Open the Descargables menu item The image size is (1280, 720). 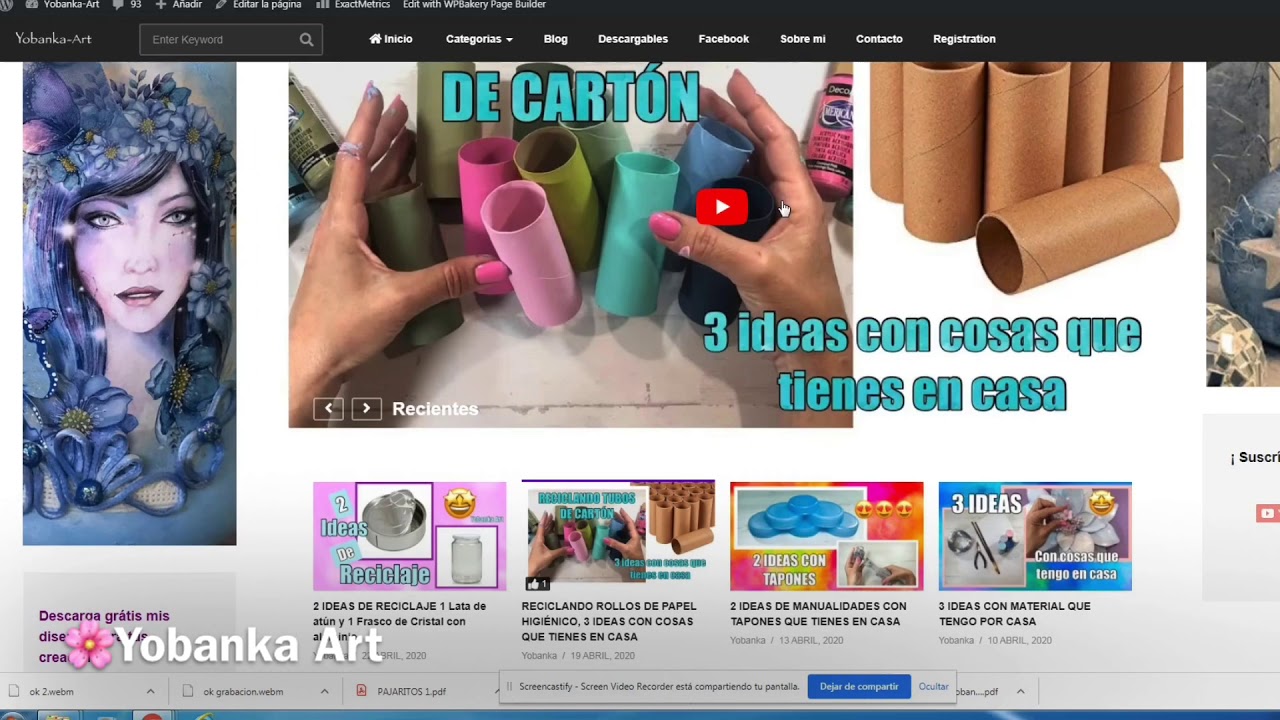click(x=632, y=39)
